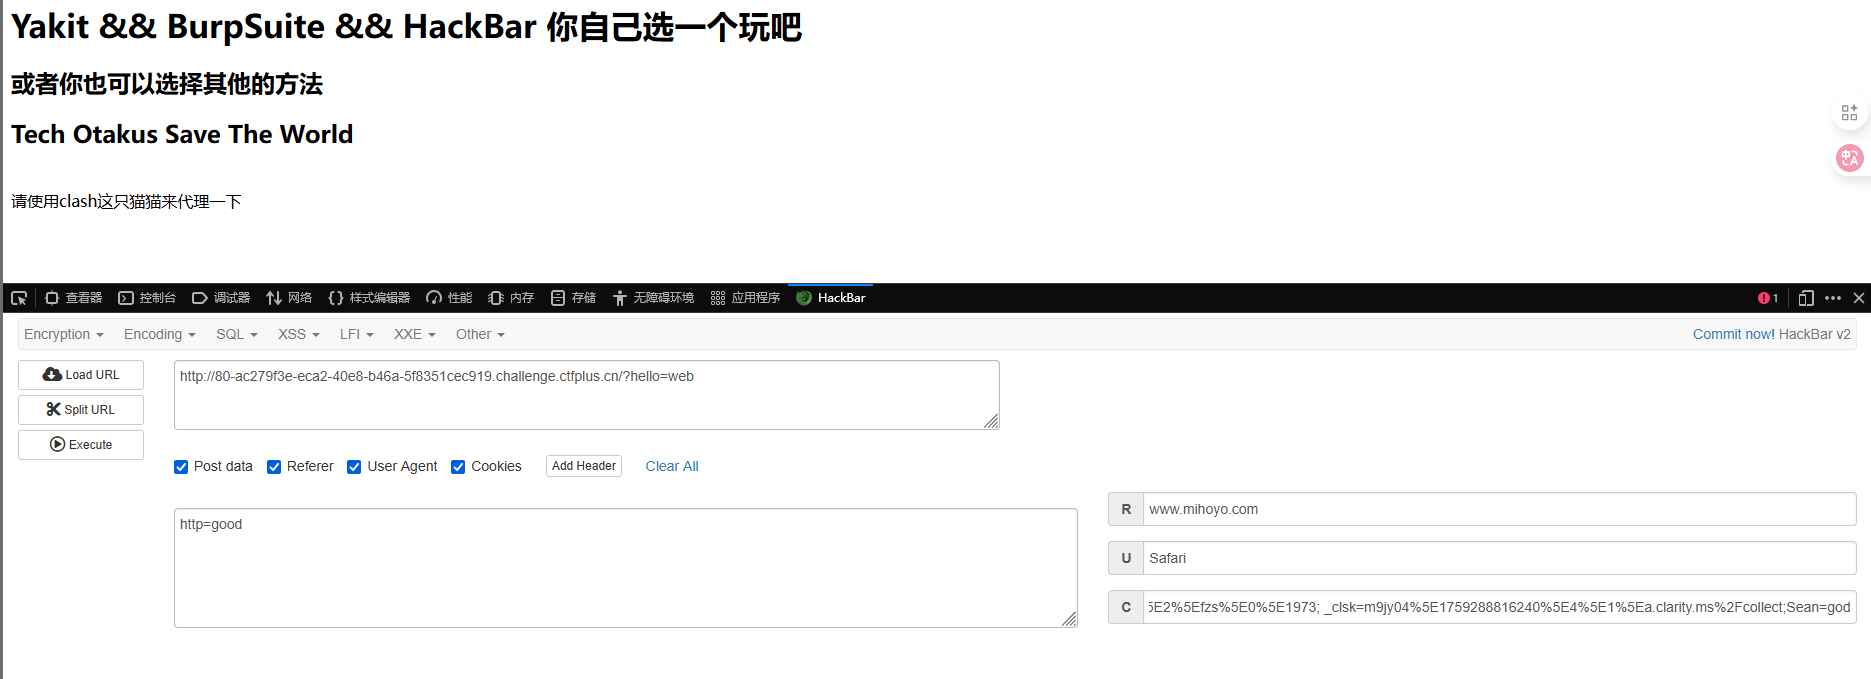Open the SQL dropdown menu
The image size is (1871, 679).
[x=236, y=334]
